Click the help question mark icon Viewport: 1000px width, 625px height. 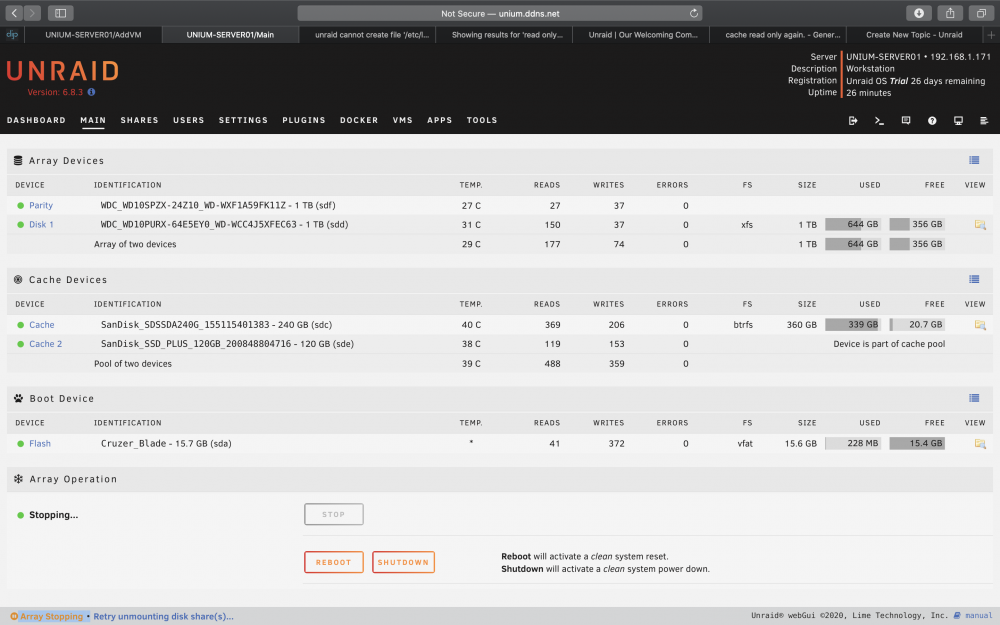(x=932, y=121)
